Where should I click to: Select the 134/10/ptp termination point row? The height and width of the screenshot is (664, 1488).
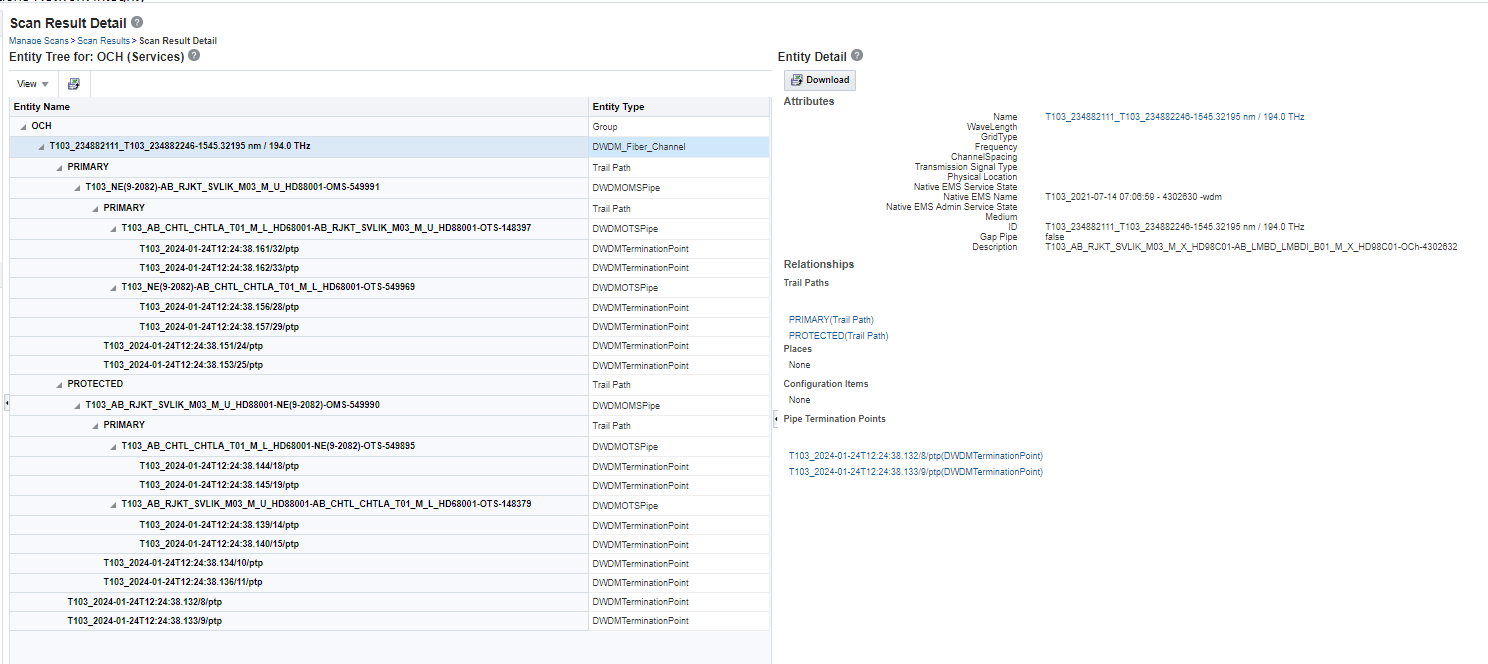389,564
